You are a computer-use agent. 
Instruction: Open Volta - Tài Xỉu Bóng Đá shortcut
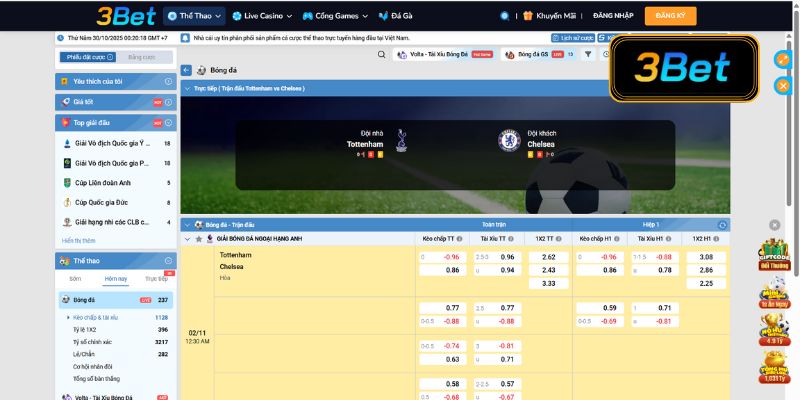pos(444,55)
